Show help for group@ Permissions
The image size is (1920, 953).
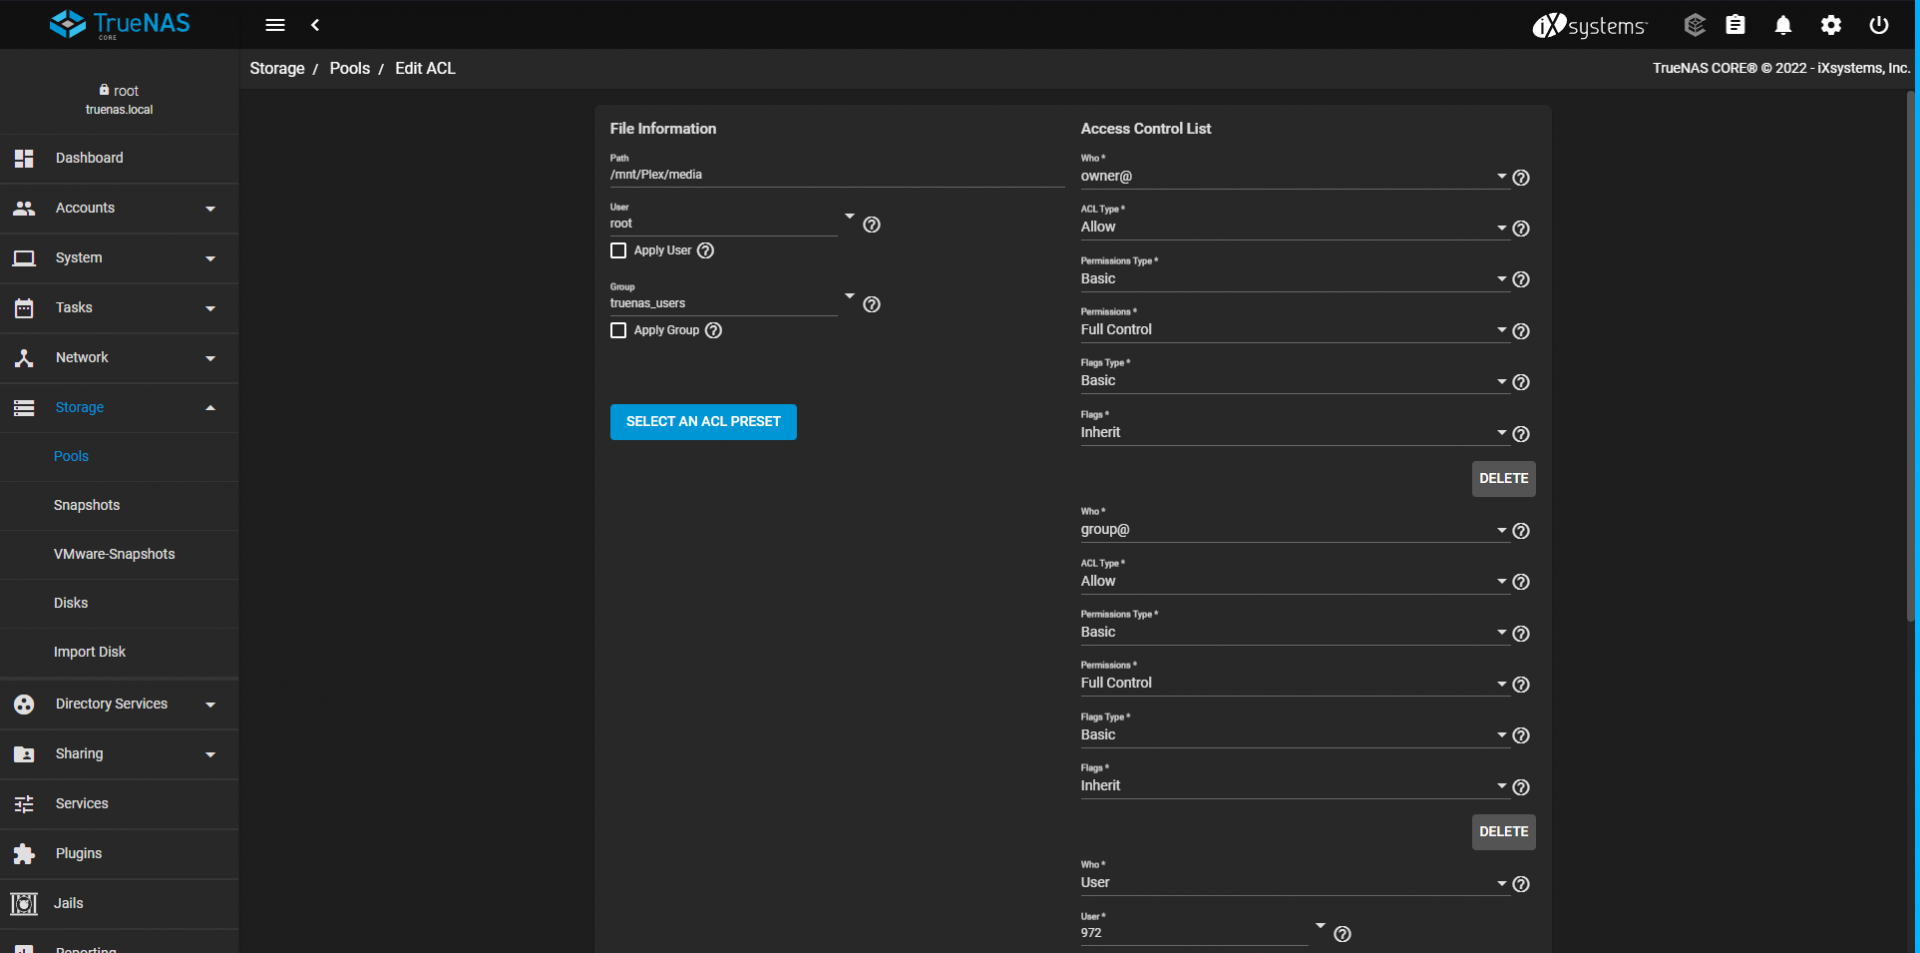point(1521,685)
